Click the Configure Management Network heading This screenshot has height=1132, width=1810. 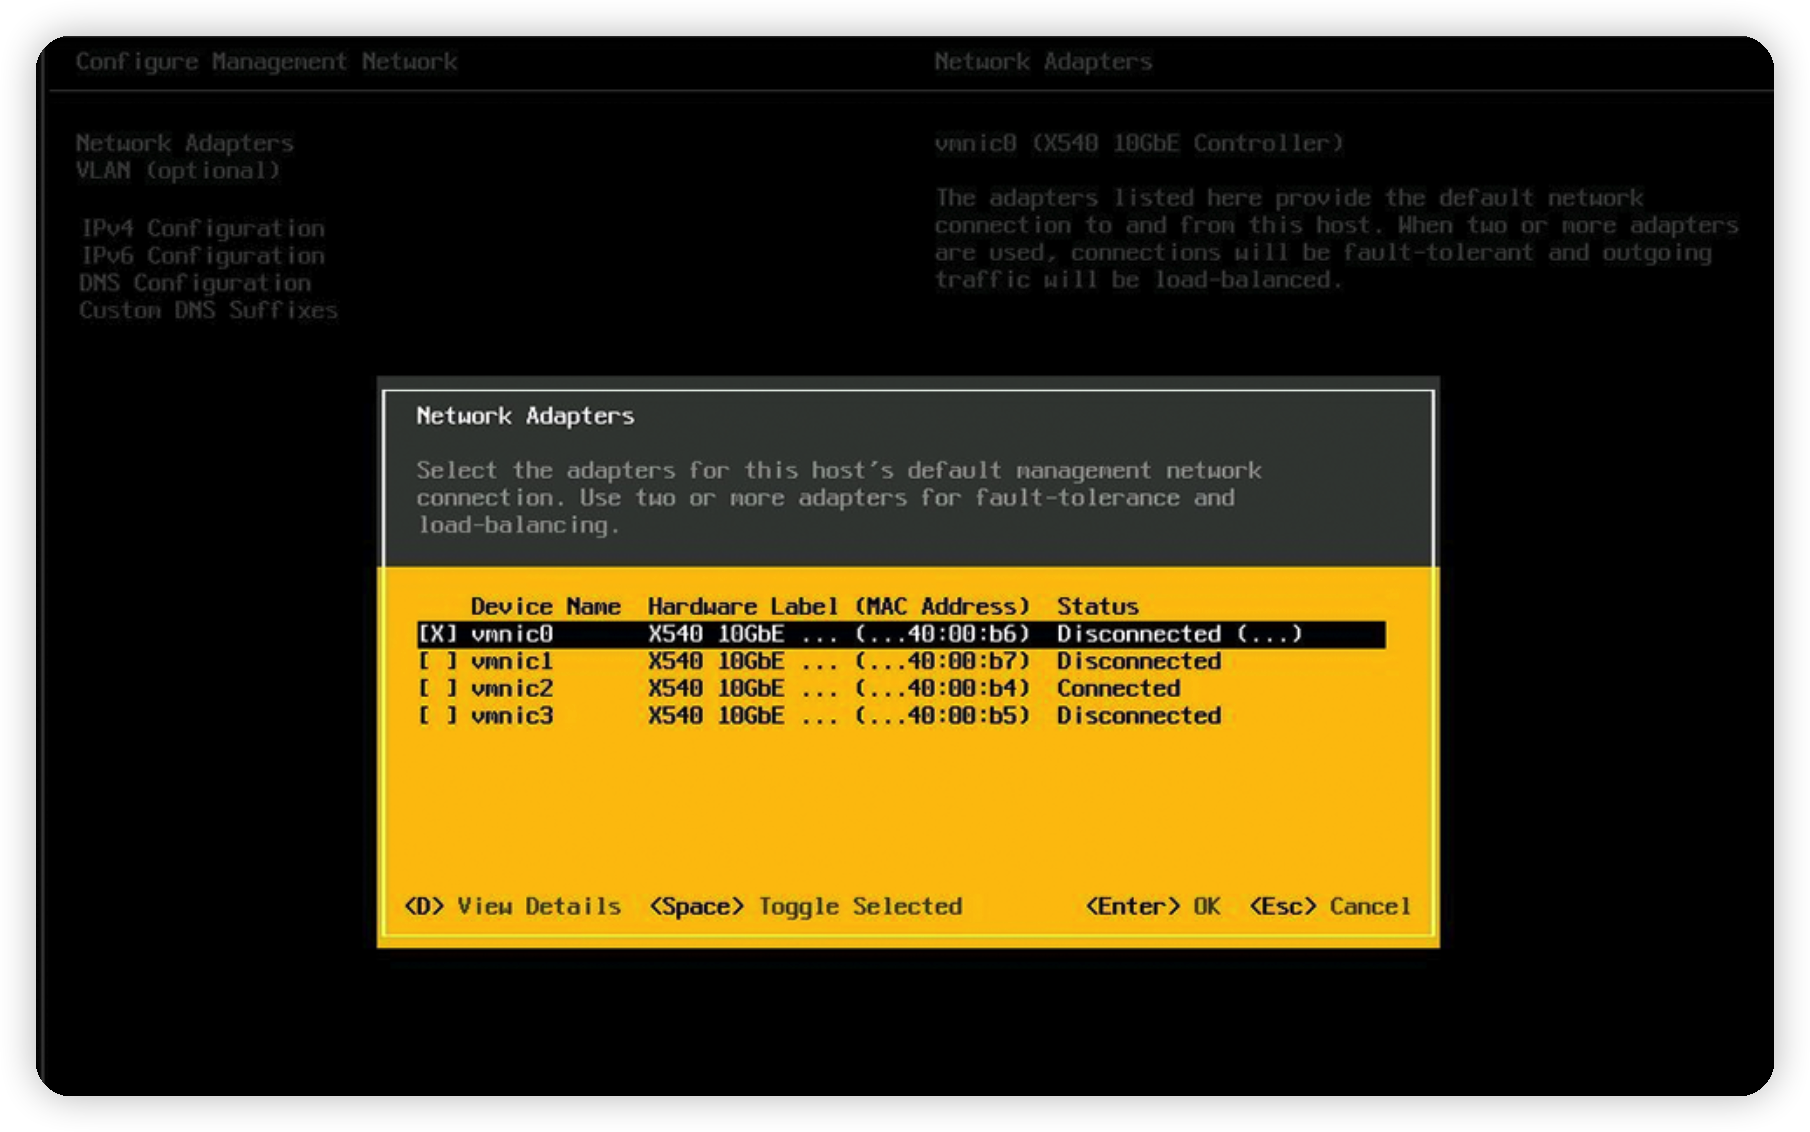[x=267, y=62]
